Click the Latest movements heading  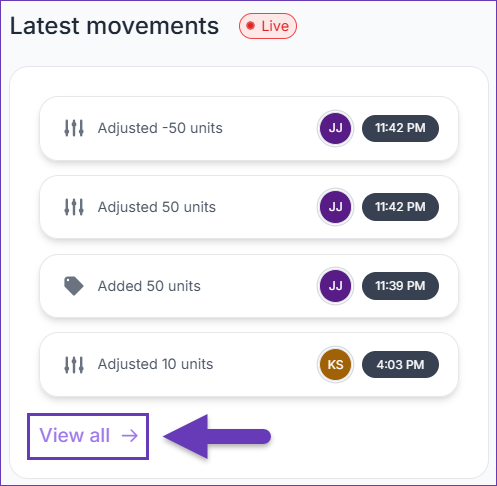click(114, 26)
